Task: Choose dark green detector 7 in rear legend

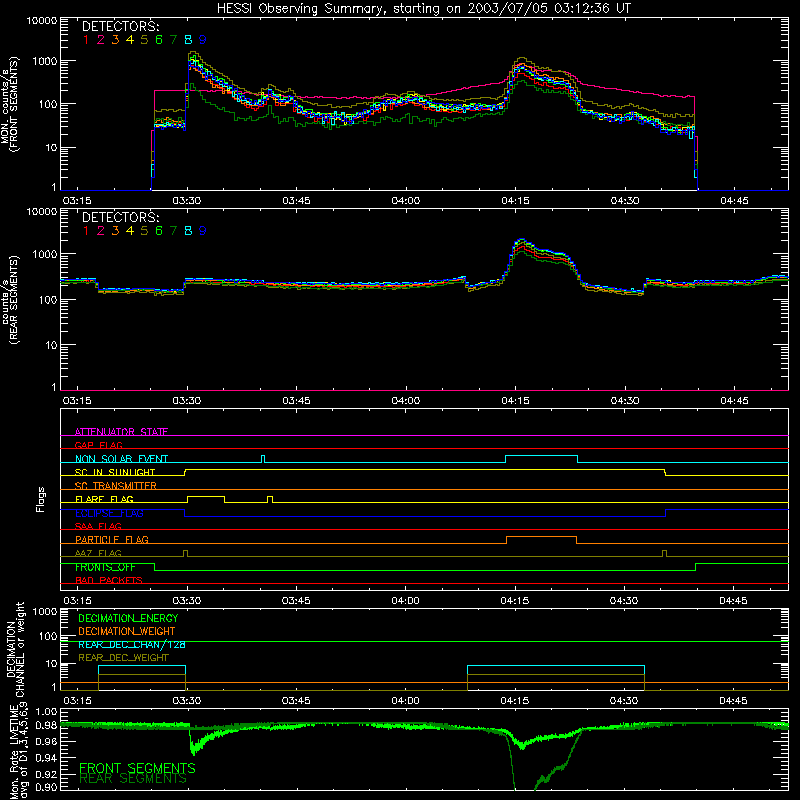Action: click(x=173, y=231)
